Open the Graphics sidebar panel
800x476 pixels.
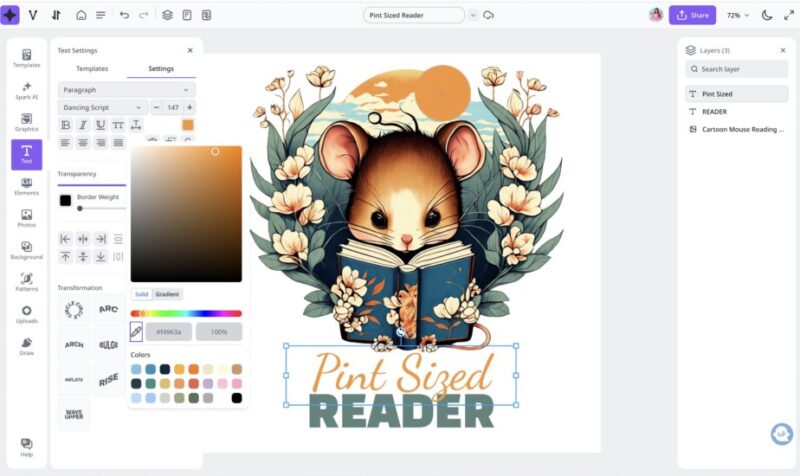tap(27, 122)
